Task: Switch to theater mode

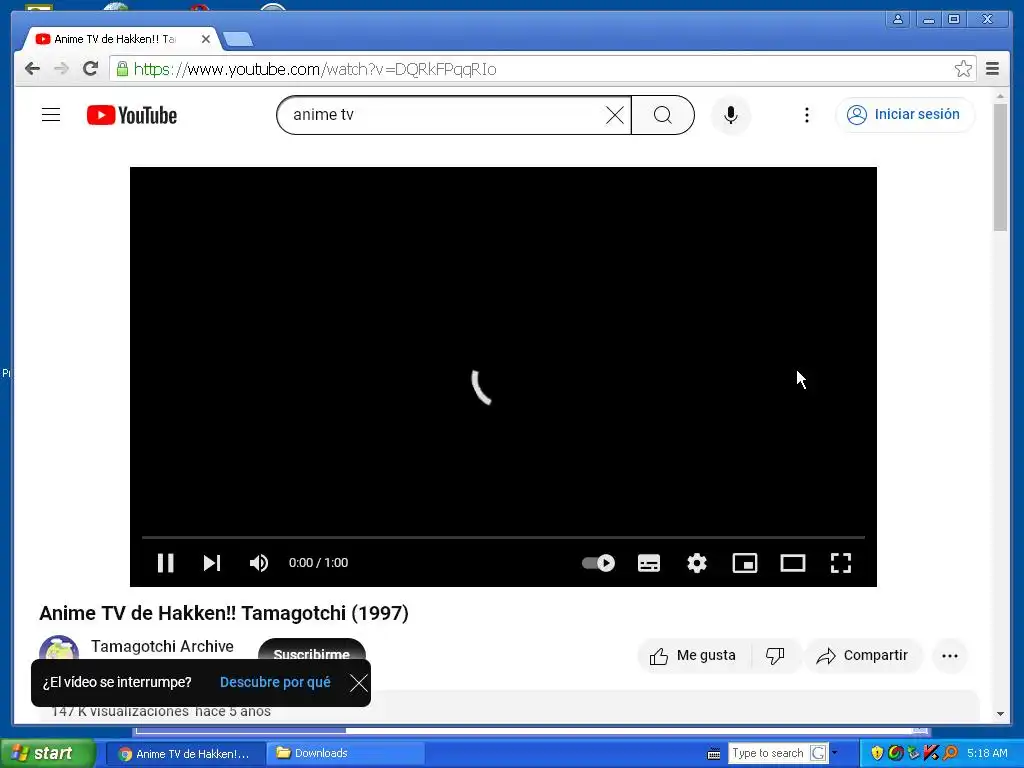Action: [x=793, y=563]
